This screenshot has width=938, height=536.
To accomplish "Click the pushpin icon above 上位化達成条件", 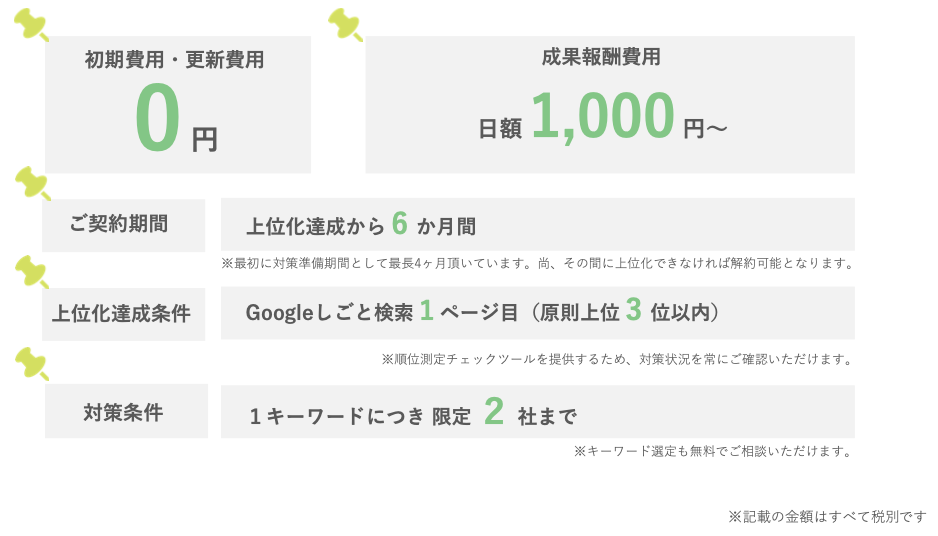I will (32, 272).
